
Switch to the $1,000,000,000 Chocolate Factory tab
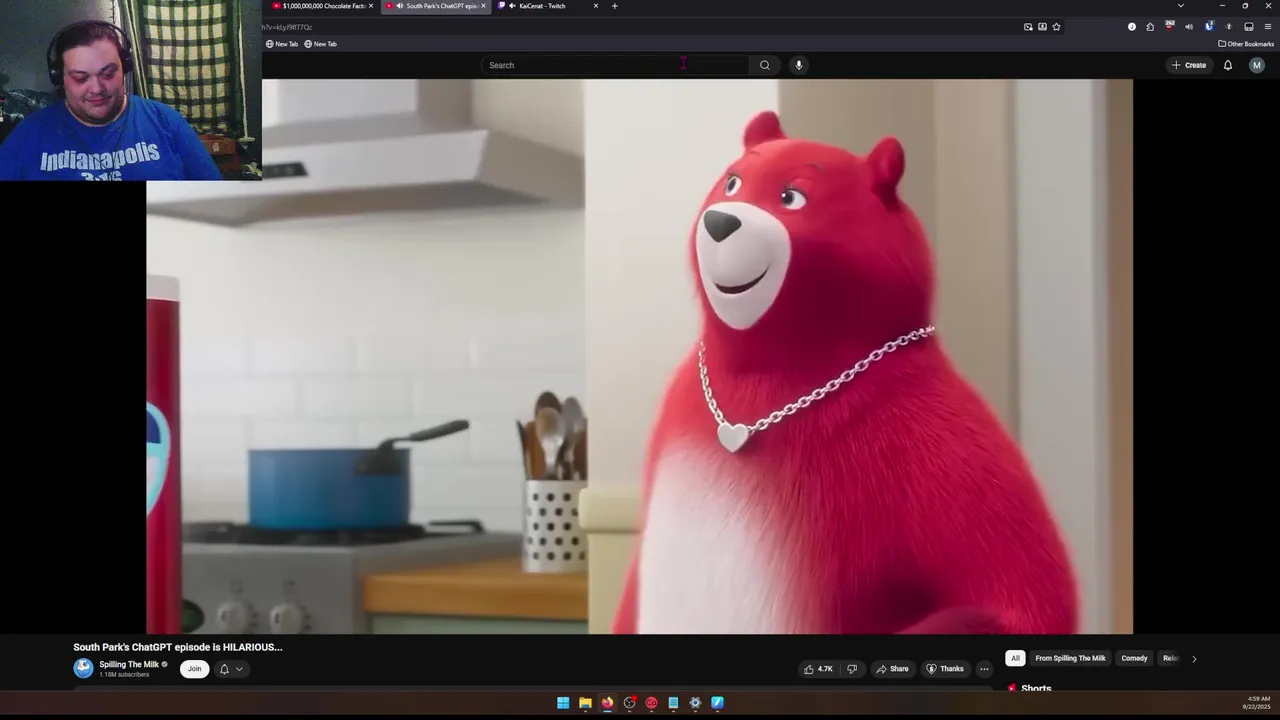(320, 6)
